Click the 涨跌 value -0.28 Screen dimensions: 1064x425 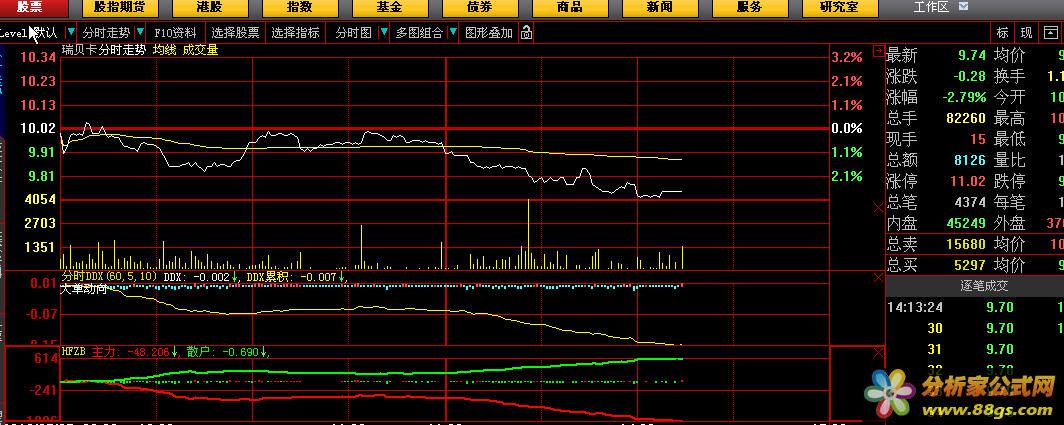968,77
